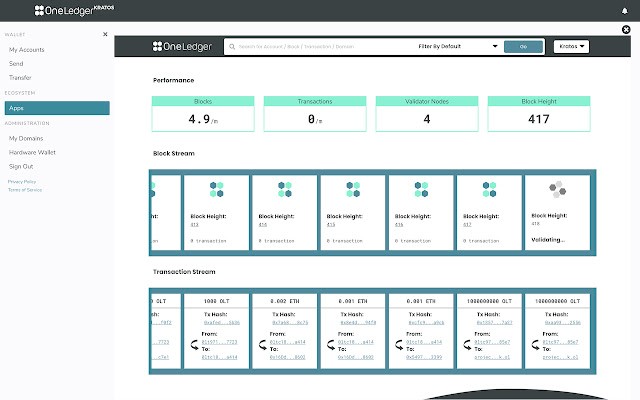Select the hexagon icon of block 417
The image size is (640, 400).
489,189
